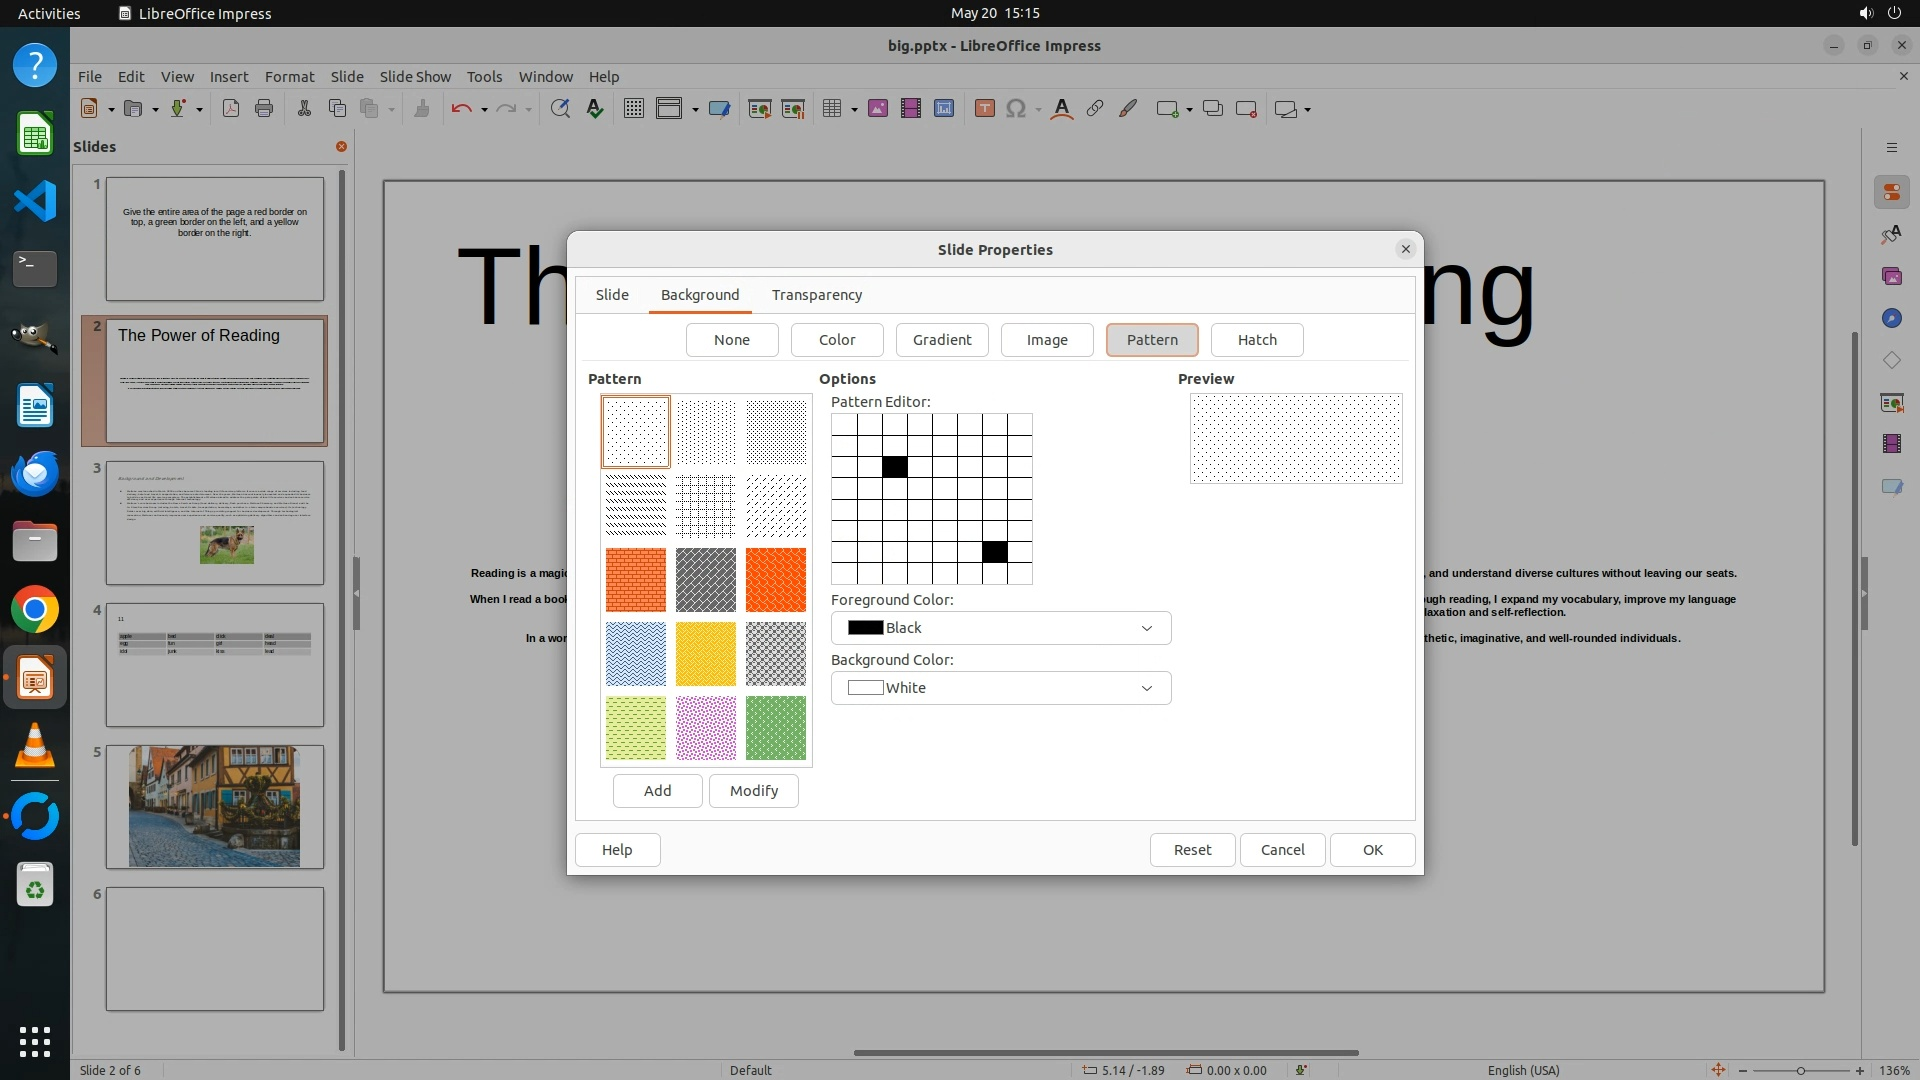Click the Insert Hyperlink toolbar icon
1920x1080 pixels.
point(1095,109)
